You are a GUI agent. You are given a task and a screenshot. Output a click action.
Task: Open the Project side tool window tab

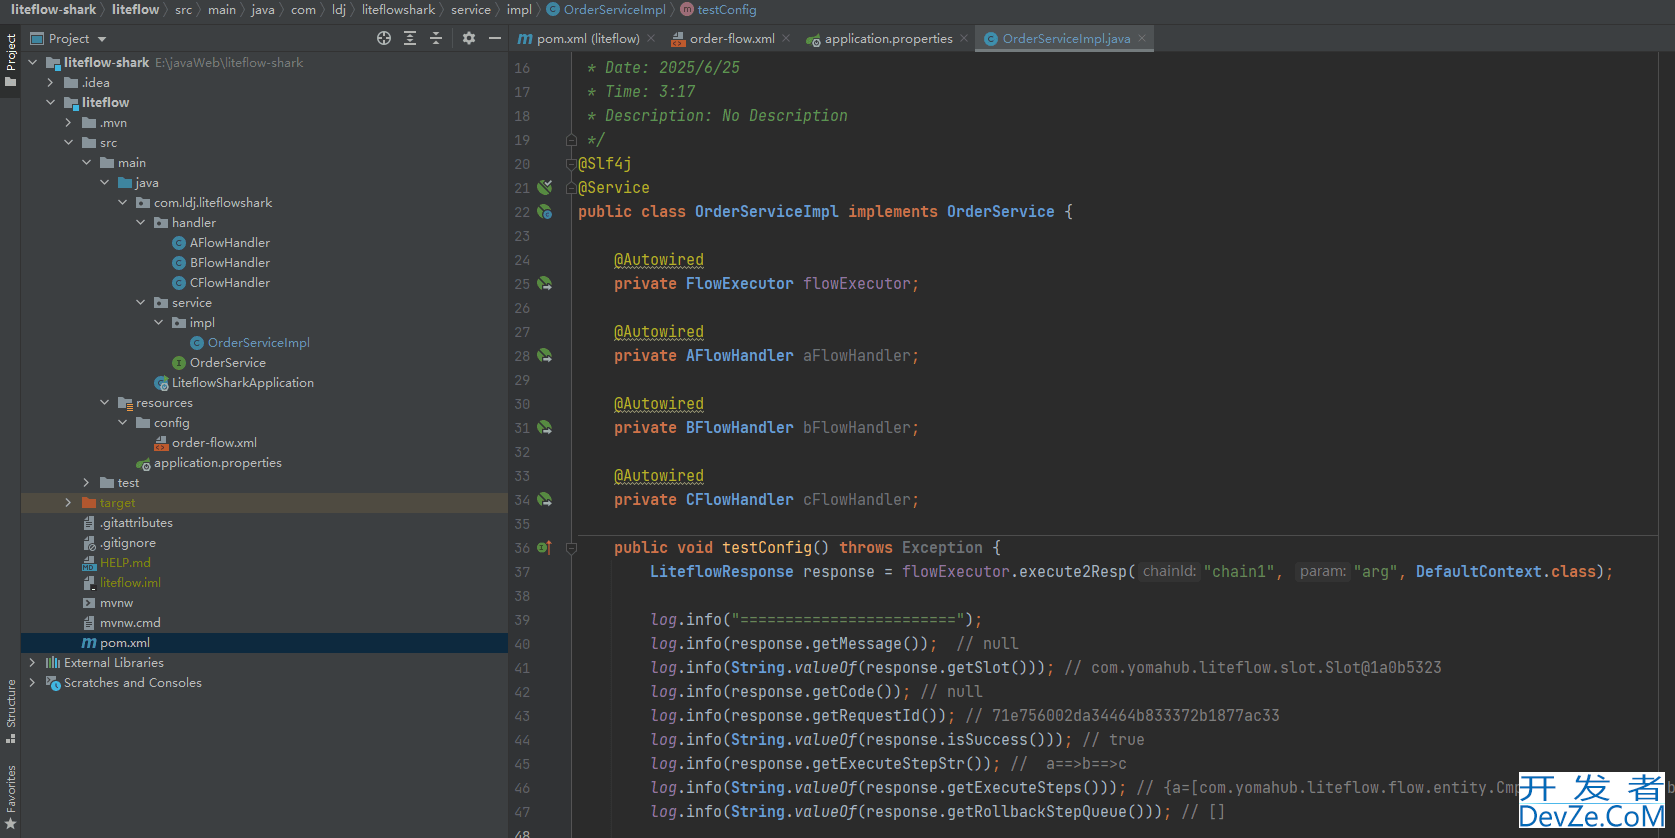click(10, 60)
